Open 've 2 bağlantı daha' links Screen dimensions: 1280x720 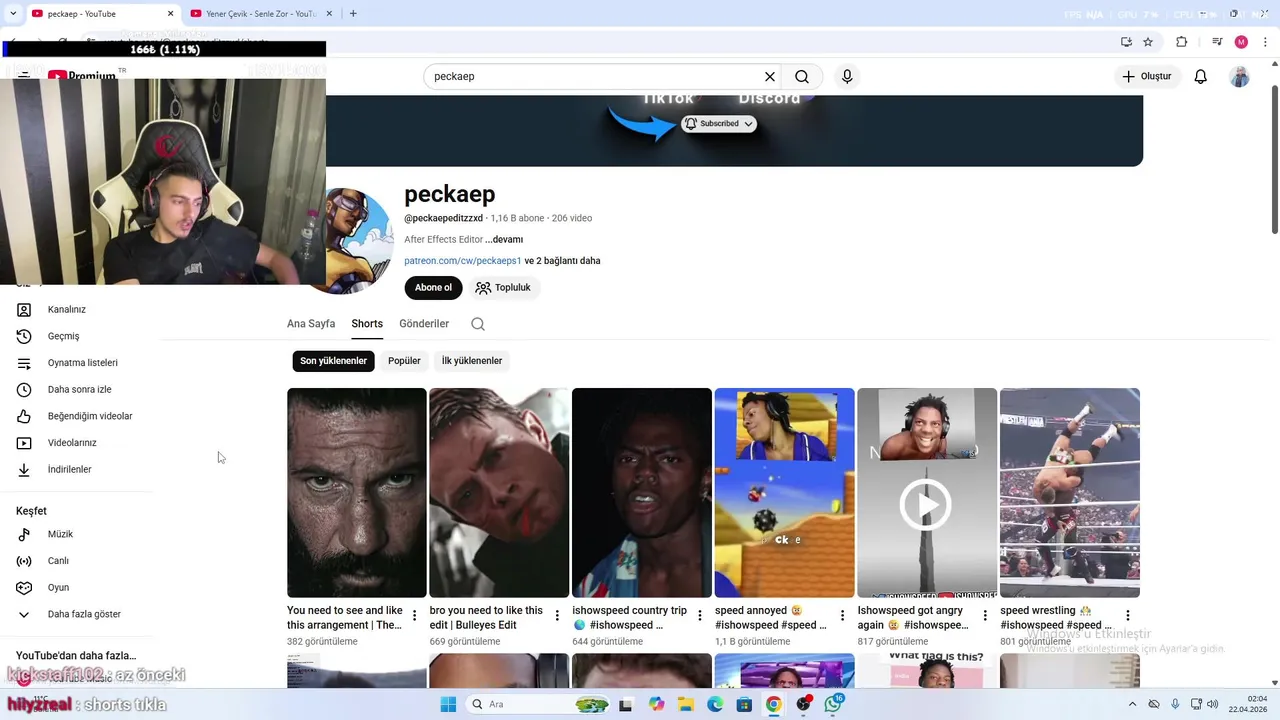tap(562, 261)
